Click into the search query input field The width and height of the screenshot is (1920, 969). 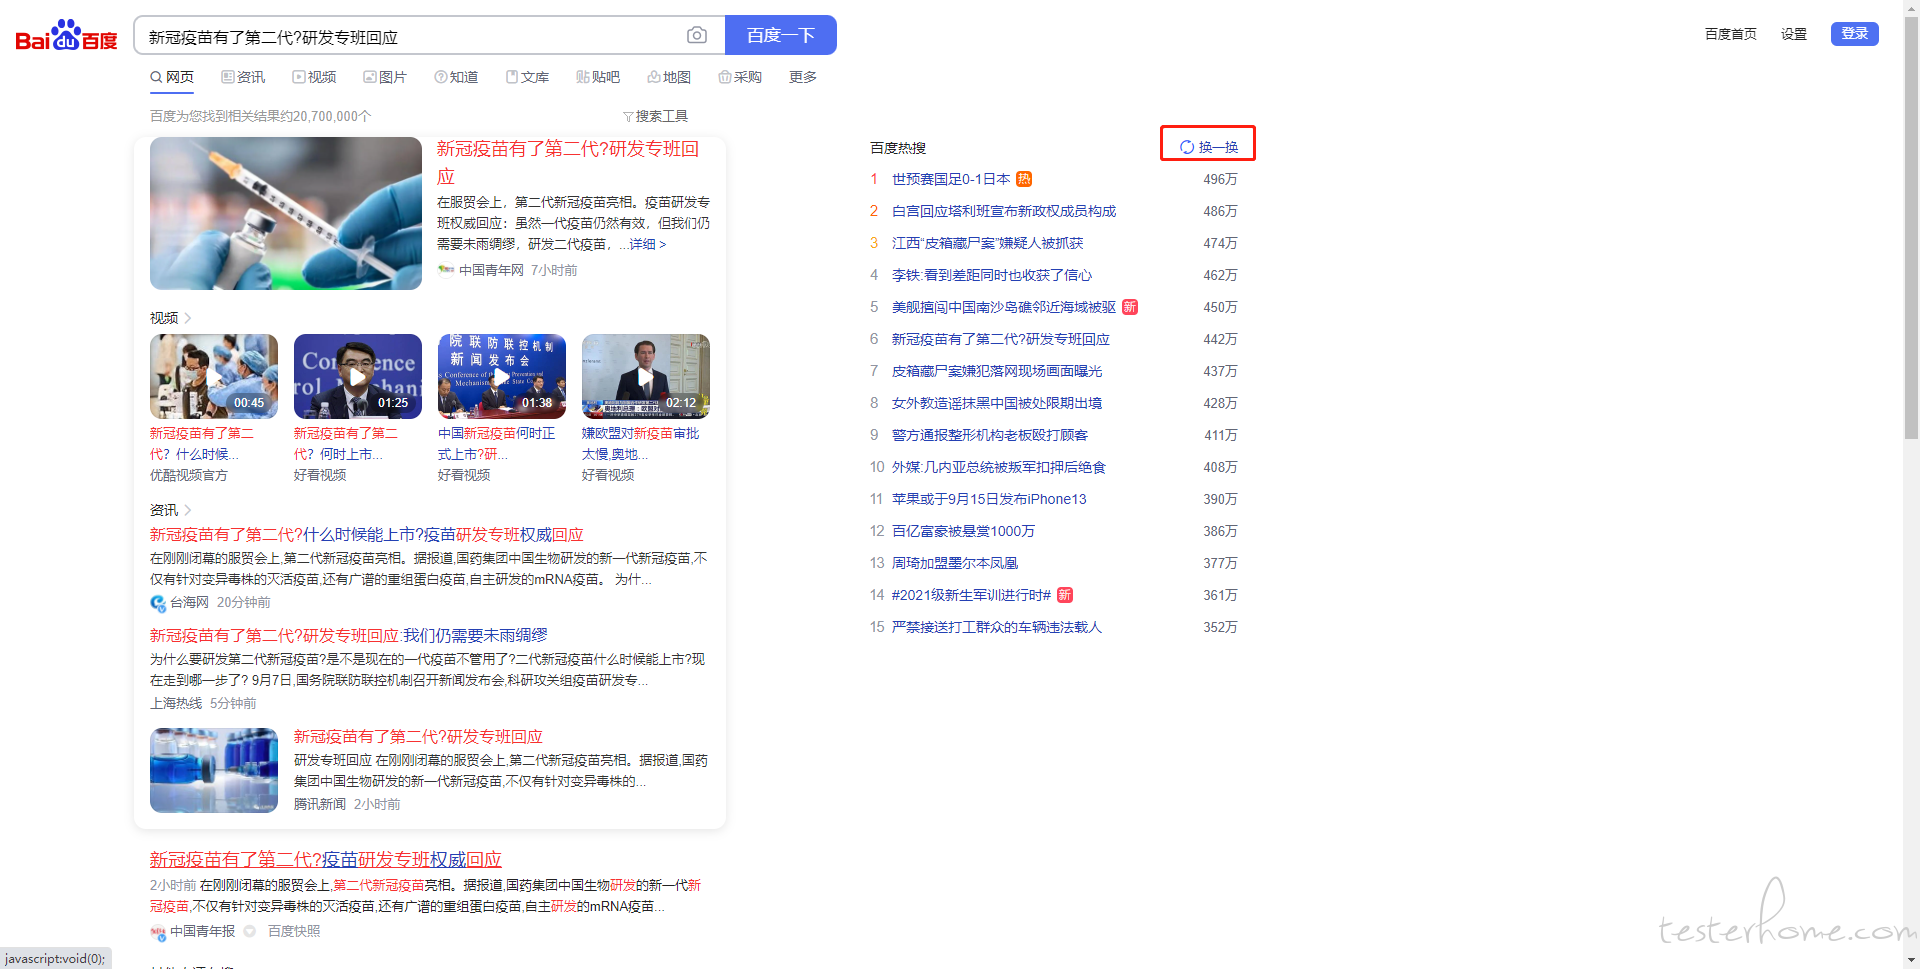pyautogui.click(x=410, y=36)
